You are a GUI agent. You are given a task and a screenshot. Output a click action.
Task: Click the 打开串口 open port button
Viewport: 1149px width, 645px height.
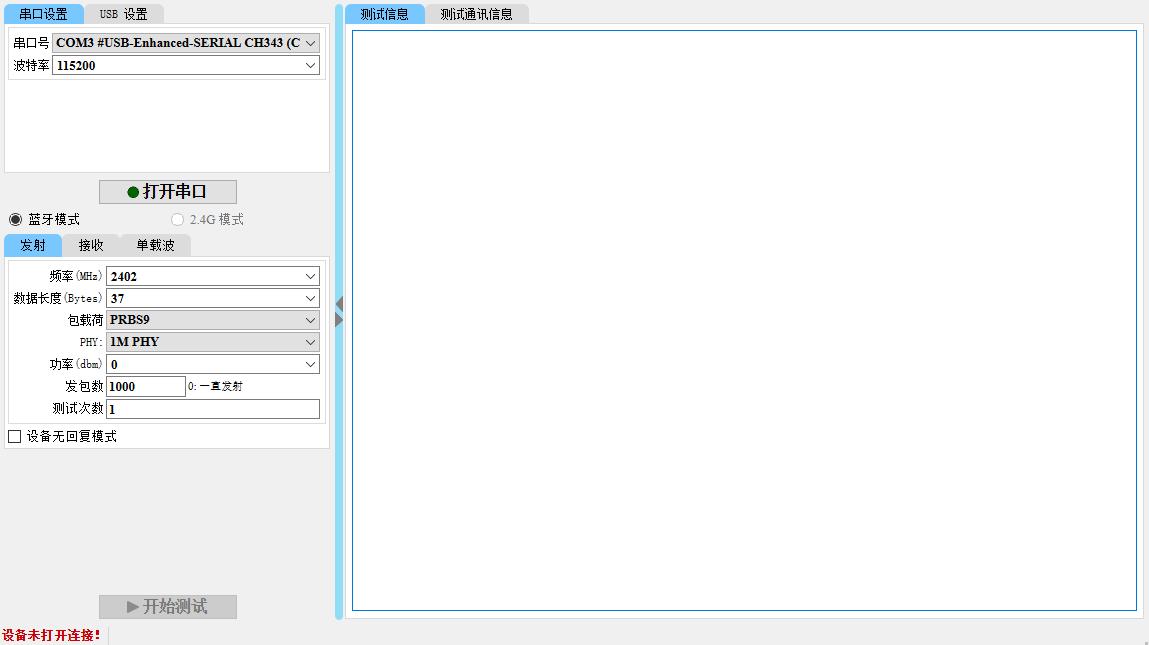(x=168, y=192)
